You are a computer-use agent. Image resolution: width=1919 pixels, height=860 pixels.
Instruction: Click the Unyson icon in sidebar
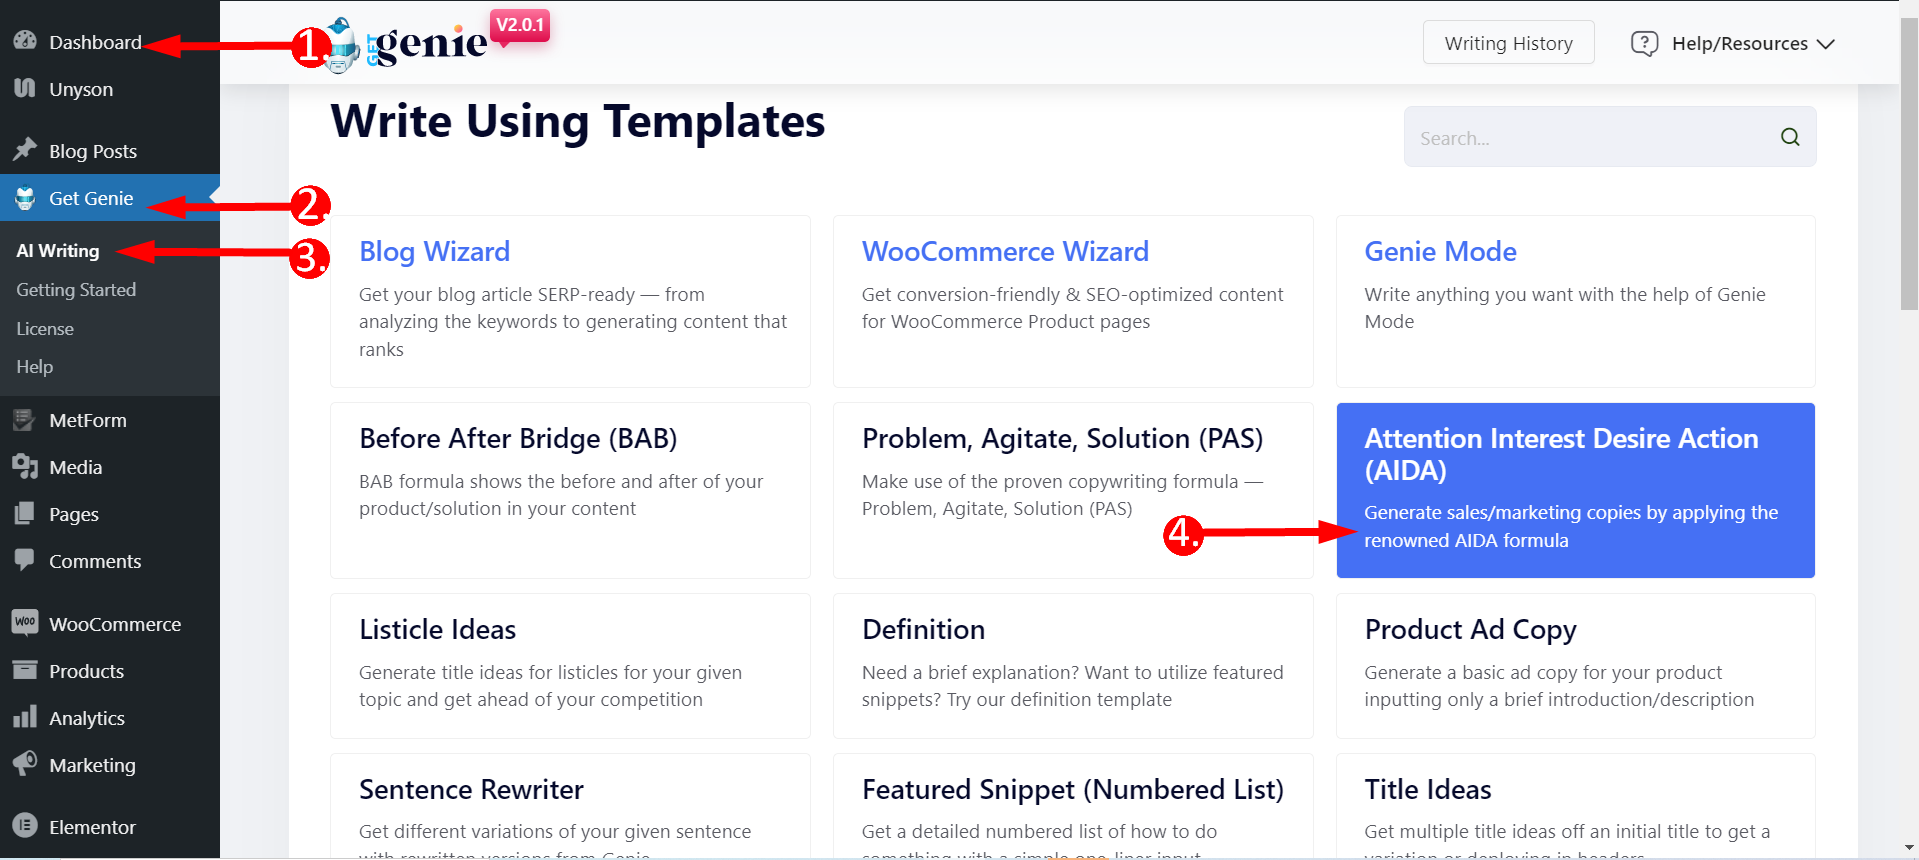pyautogui.click(x=25, y=88)
